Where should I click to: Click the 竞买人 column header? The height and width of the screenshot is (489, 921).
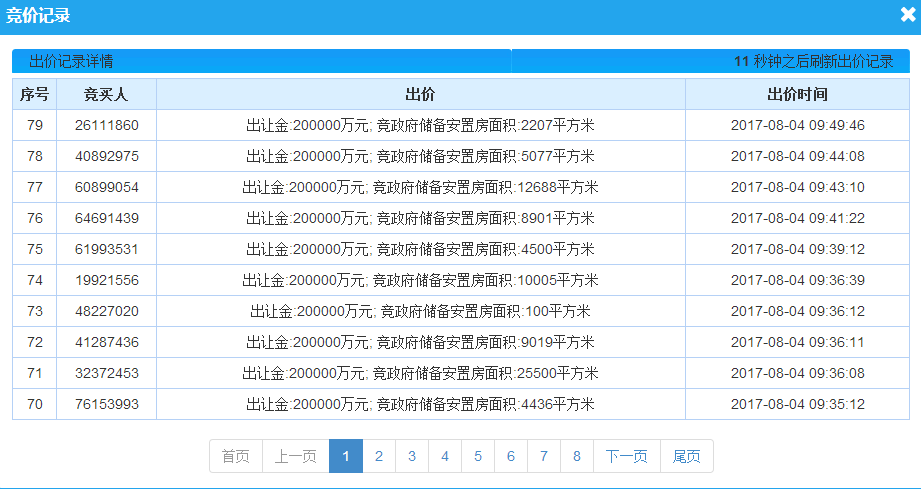106,95
